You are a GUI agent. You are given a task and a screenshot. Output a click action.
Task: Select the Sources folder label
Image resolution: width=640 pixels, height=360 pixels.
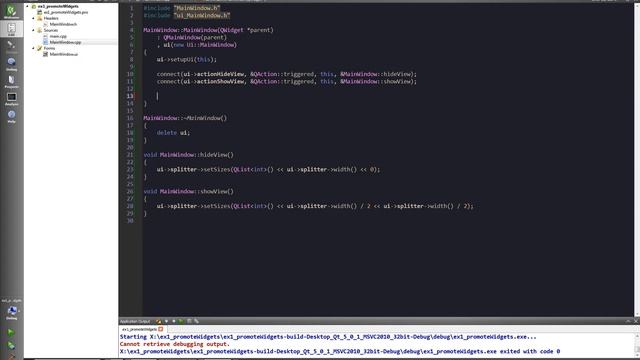click(x=51, y=30)
